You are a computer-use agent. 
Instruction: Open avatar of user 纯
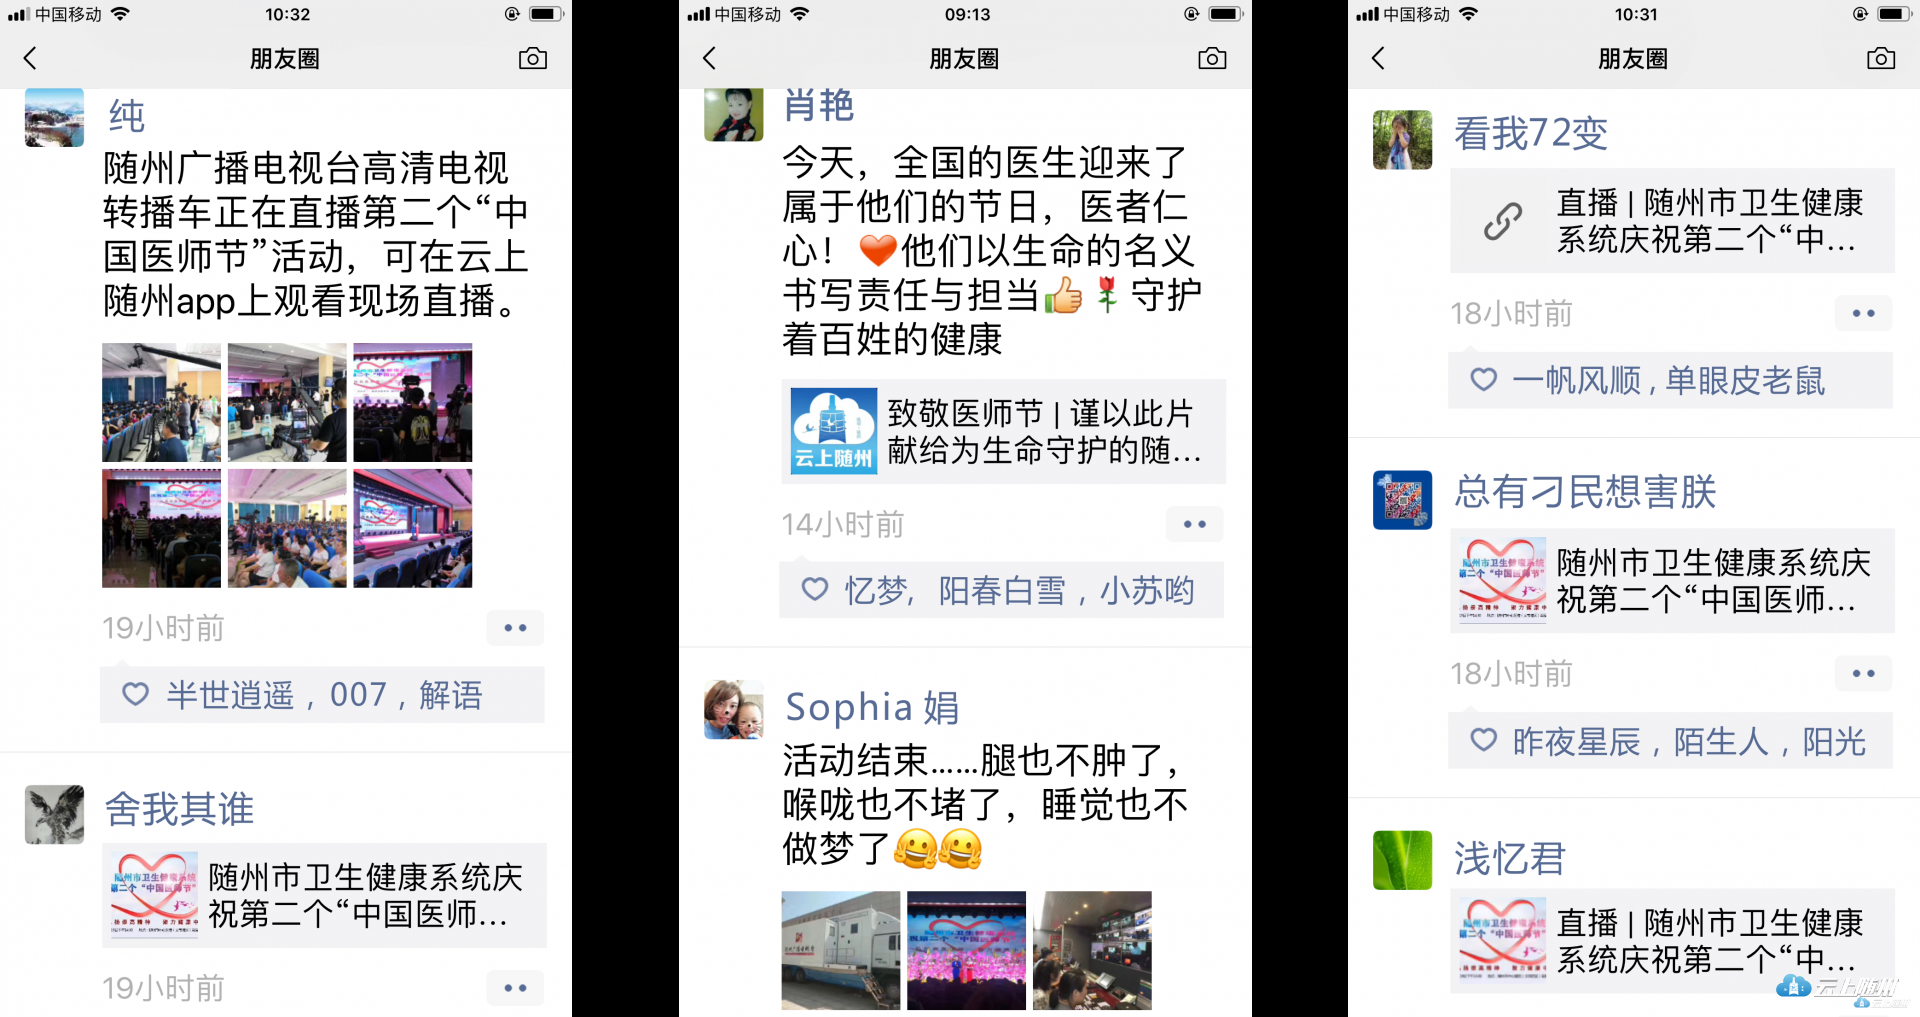point(54,118)
